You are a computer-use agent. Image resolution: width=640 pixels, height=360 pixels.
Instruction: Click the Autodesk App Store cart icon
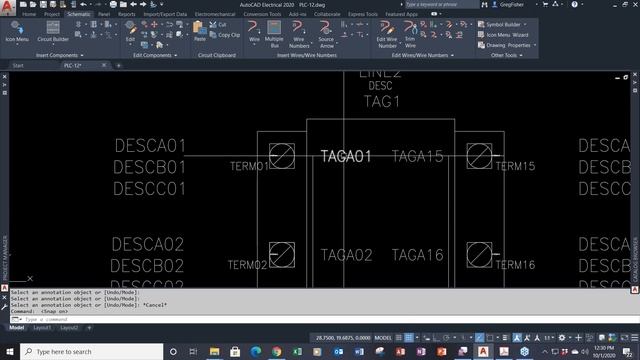[545, 4]
